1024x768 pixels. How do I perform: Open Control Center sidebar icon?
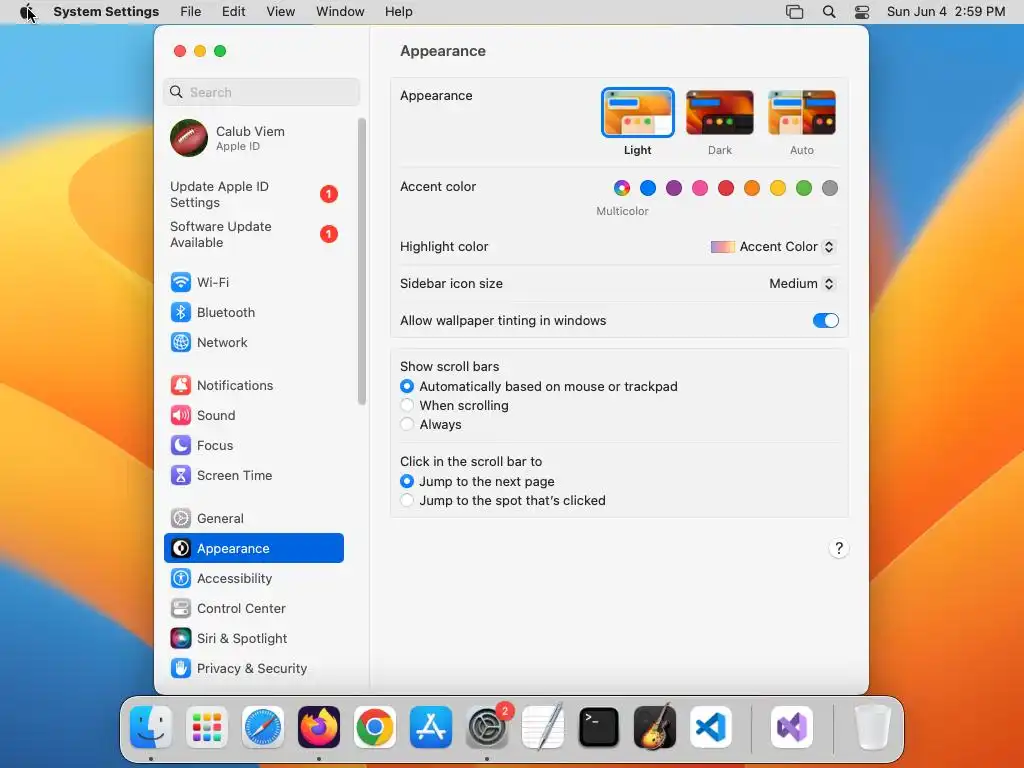[181, 609]
